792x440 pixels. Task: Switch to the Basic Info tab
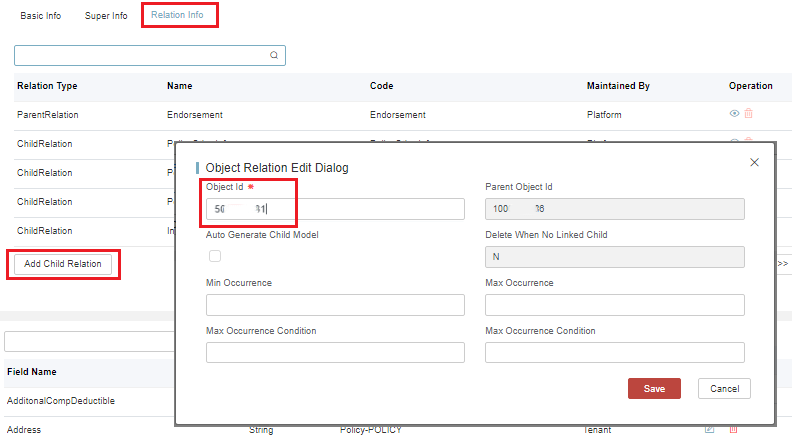pos(40,16)
